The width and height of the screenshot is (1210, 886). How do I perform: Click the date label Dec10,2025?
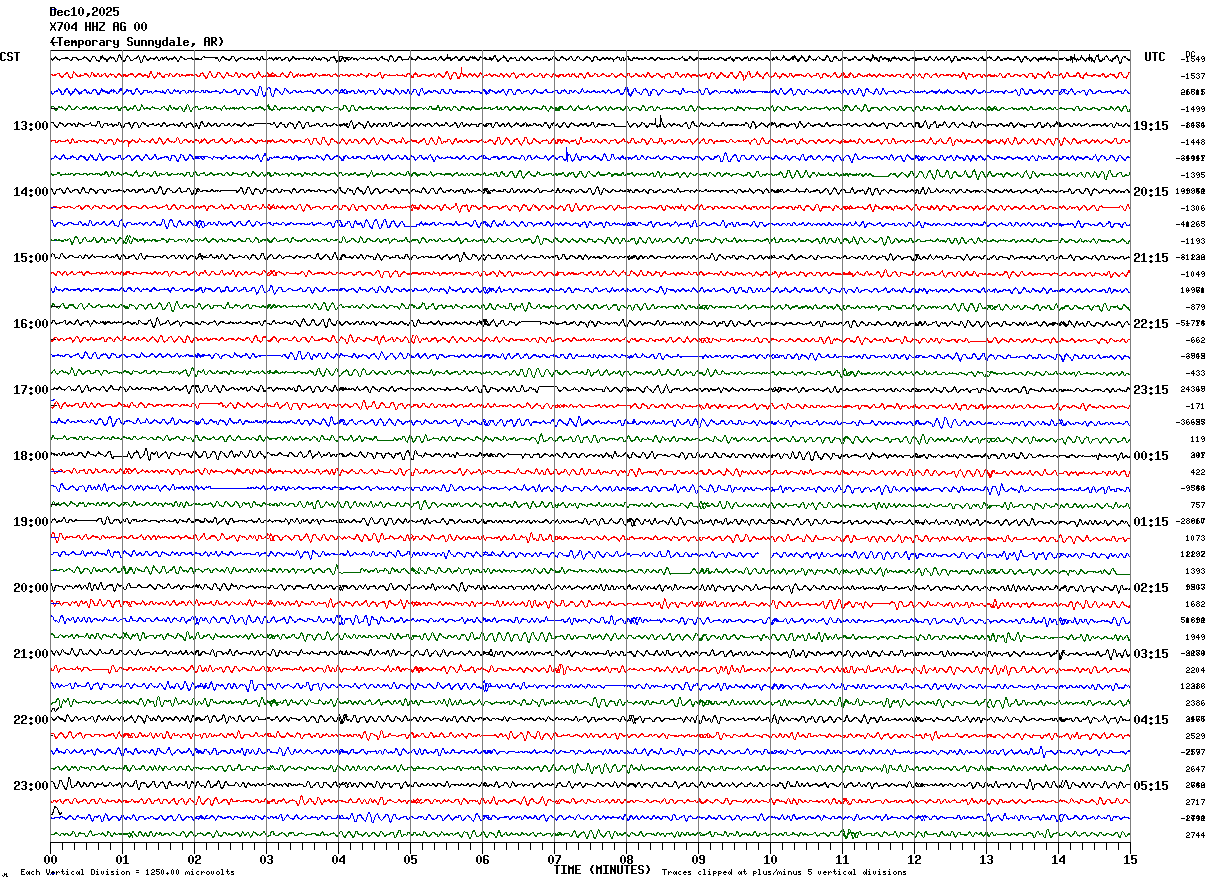click(x=84, y=12)
